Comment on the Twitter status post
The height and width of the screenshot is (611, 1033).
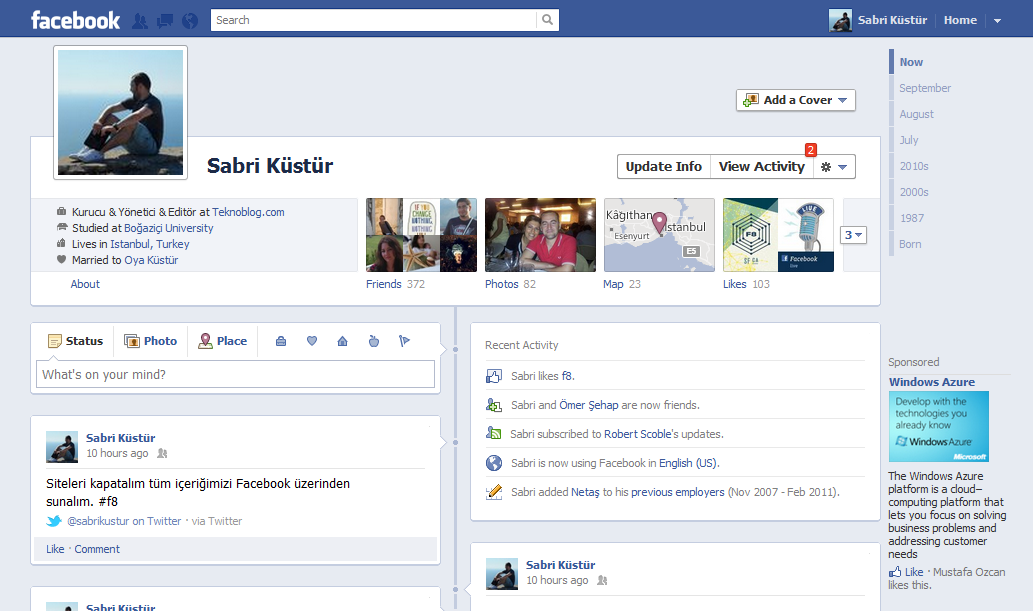tap(97, 549)
